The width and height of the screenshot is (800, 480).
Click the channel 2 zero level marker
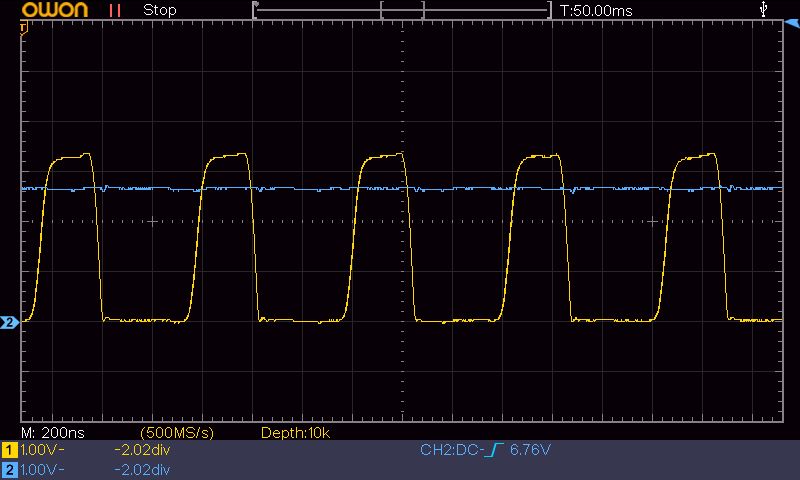pyautogui.click(x=9, y=322)
